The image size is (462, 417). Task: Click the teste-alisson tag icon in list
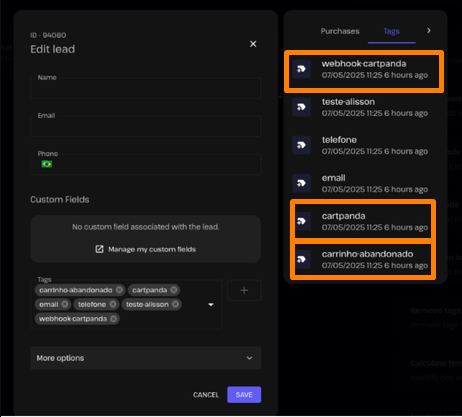click(301, 107)
